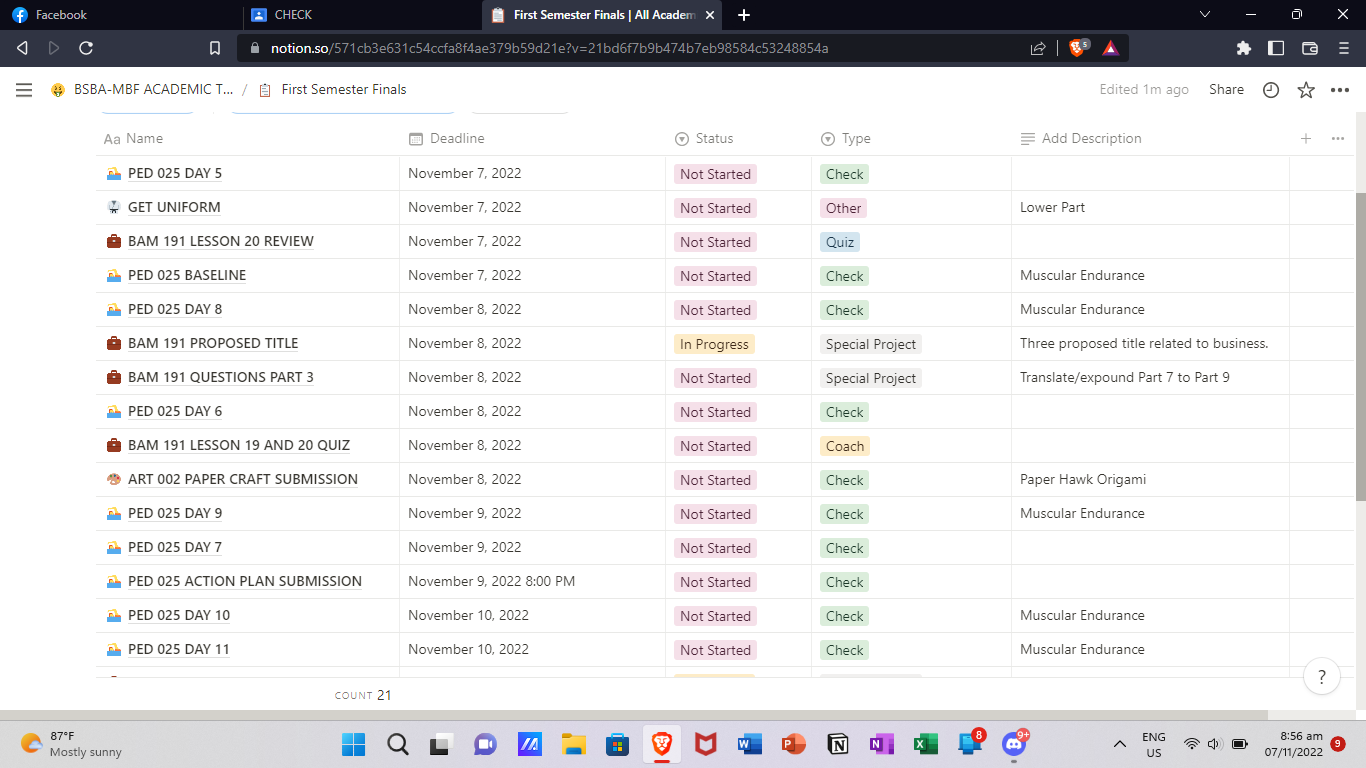Image resolution: width=1366 pixels, height=768 pixels.
Task: Open the Notion sidebar hamburger menu
Action: (x=24, y=90)
